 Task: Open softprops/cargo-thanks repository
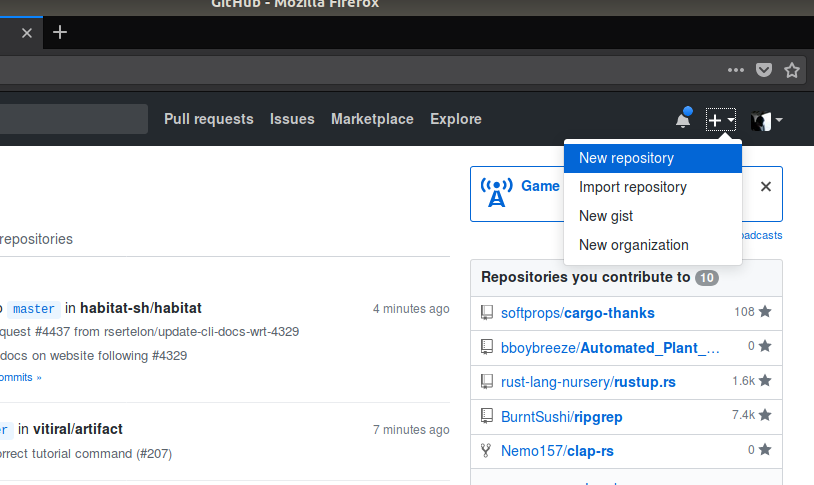click(578, 313)
